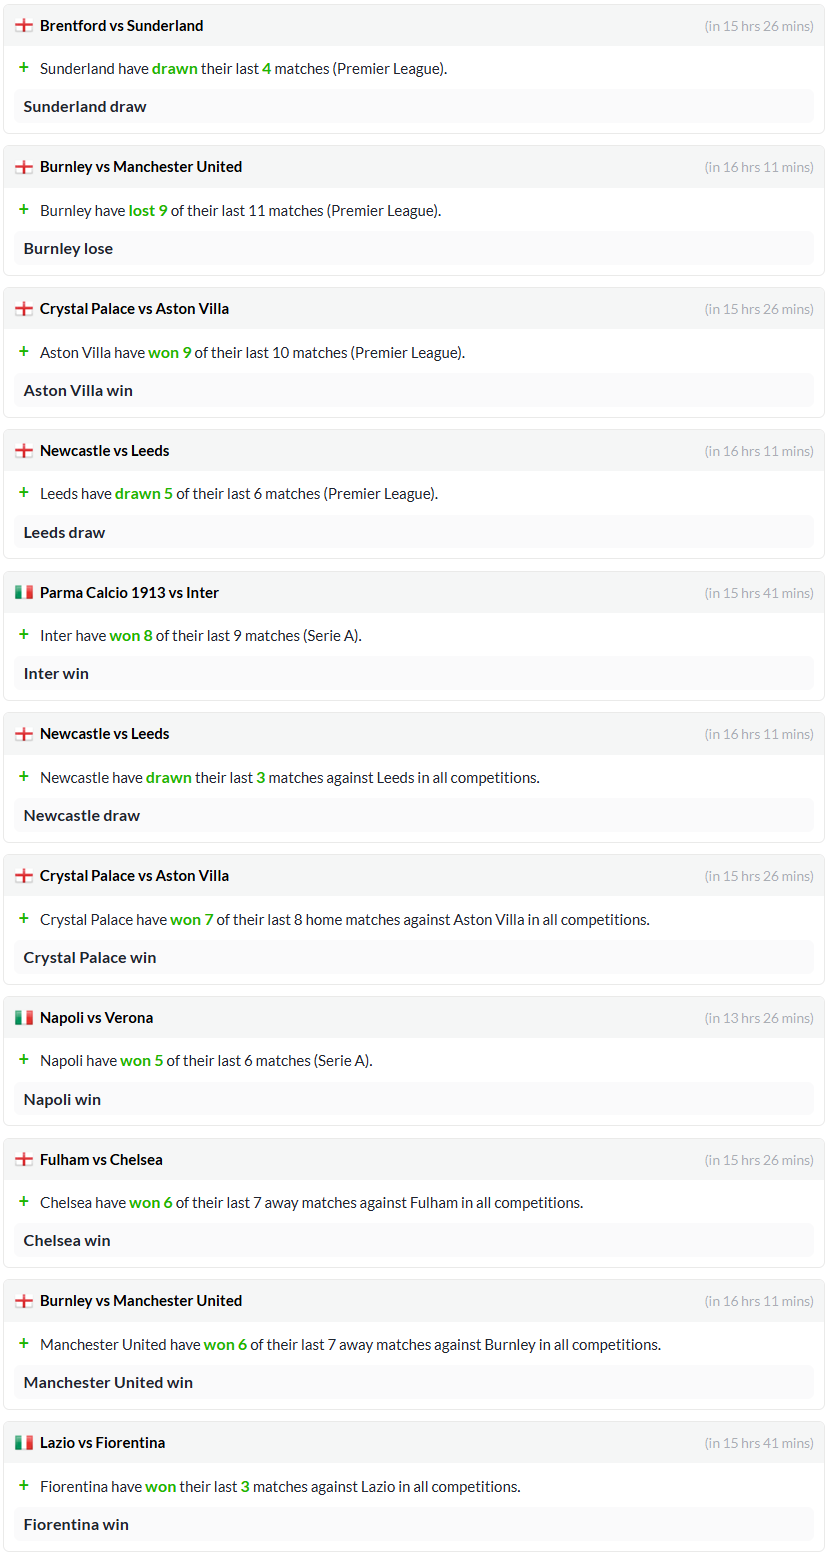The width and height of the screenshot is (831, 1560).
Task: Expand the plus icon for Inter won 8 stat
Action: click(x=24, y=635)
